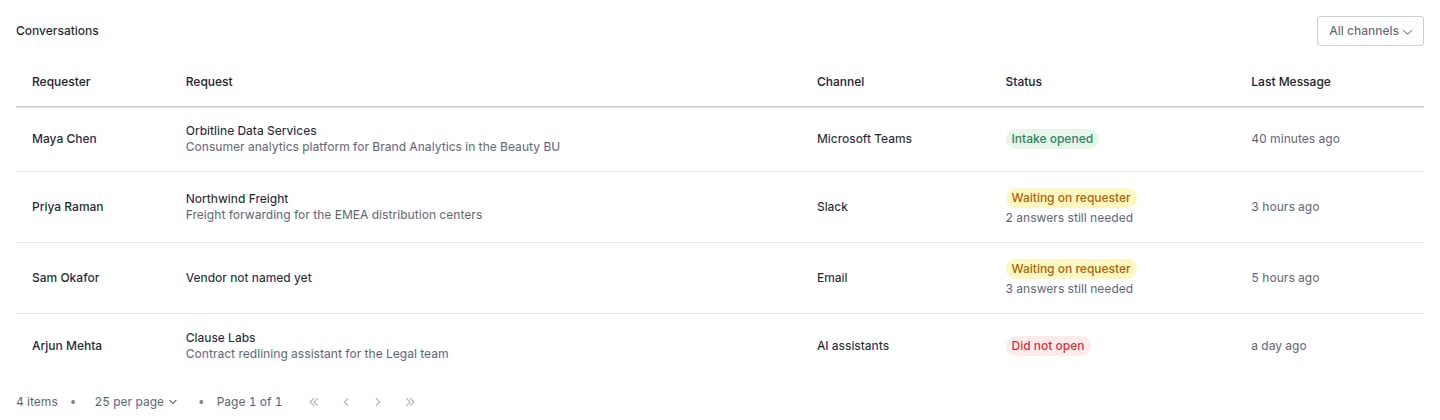Click the Last Message column header

(1290, 82)
